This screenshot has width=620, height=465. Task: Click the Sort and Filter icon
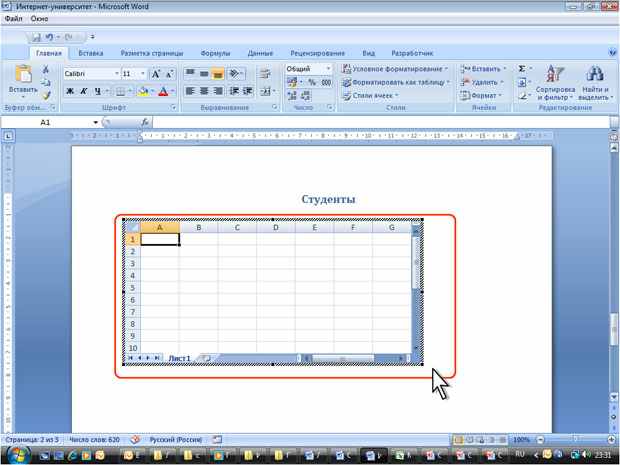pyautogui.click(x=555, y=74)
